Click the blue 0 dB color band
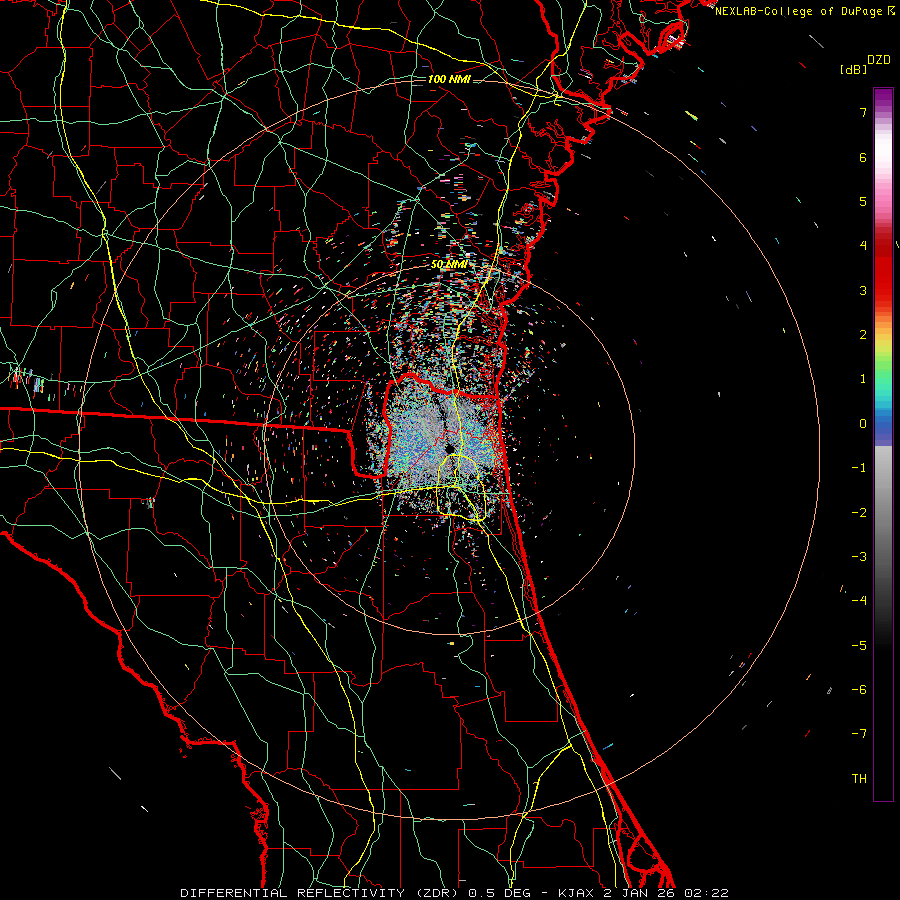Image resolution: width=900 pixels, height=900 pixels. (x=883, y=426)
